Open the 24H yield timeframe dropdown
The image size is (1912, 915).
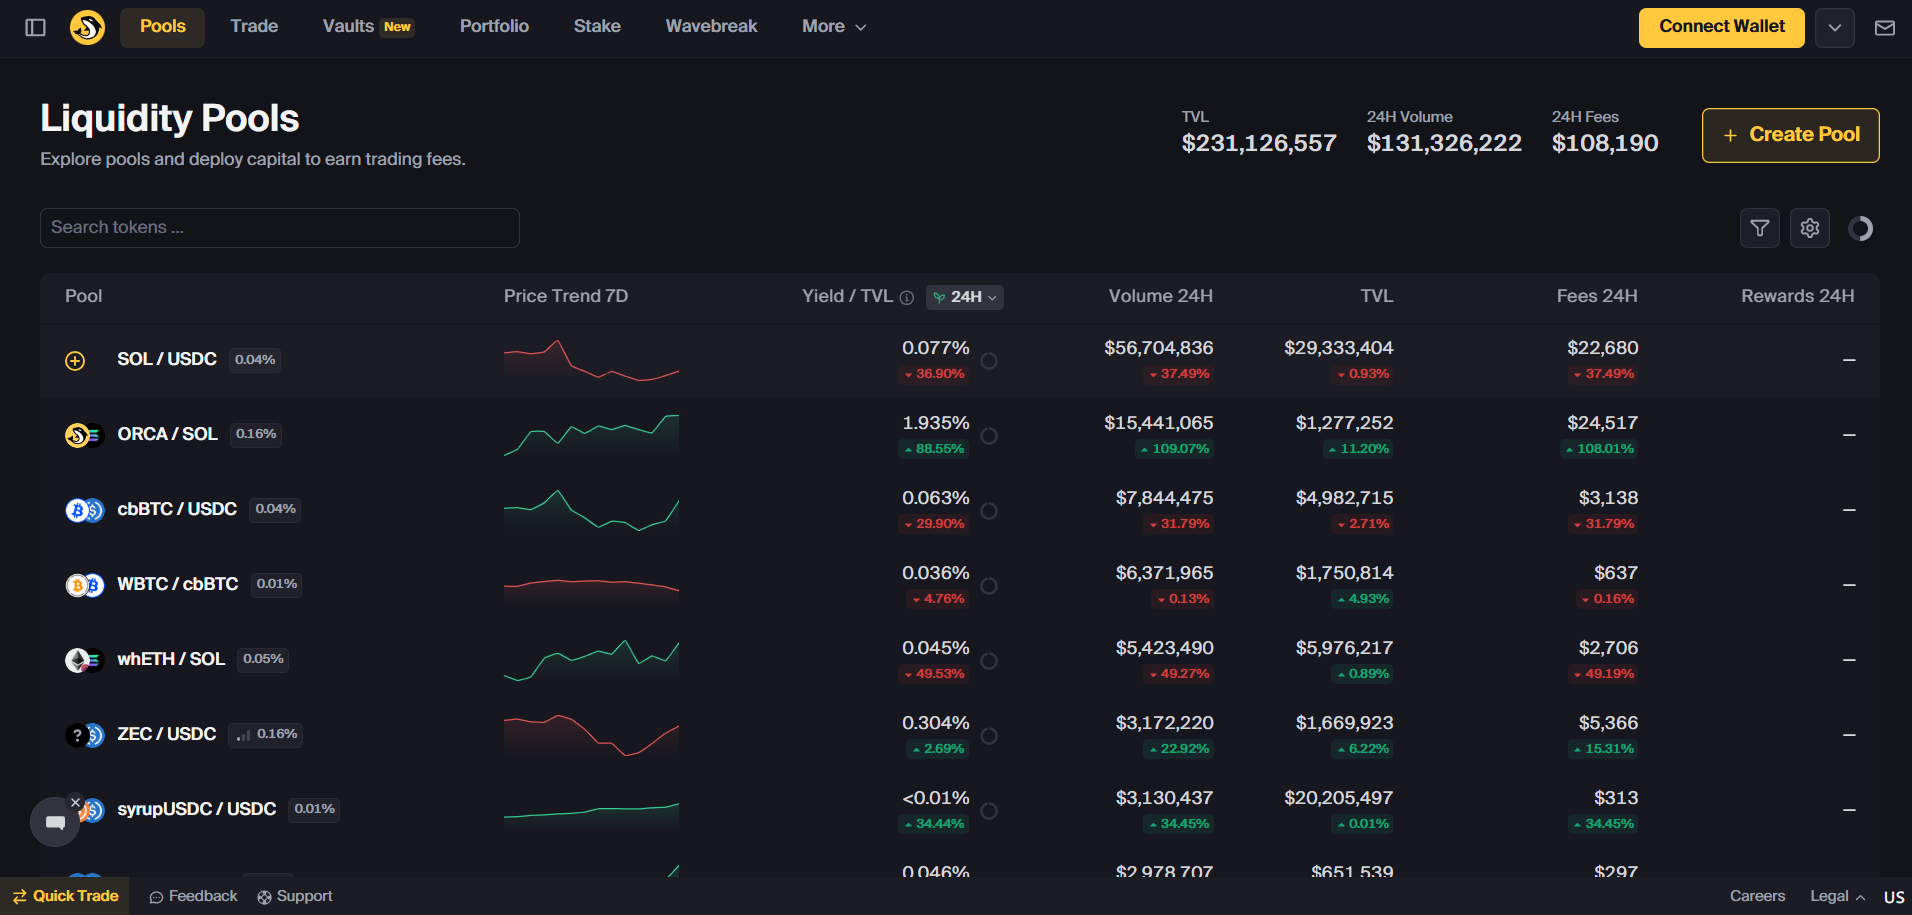(964, 297)
